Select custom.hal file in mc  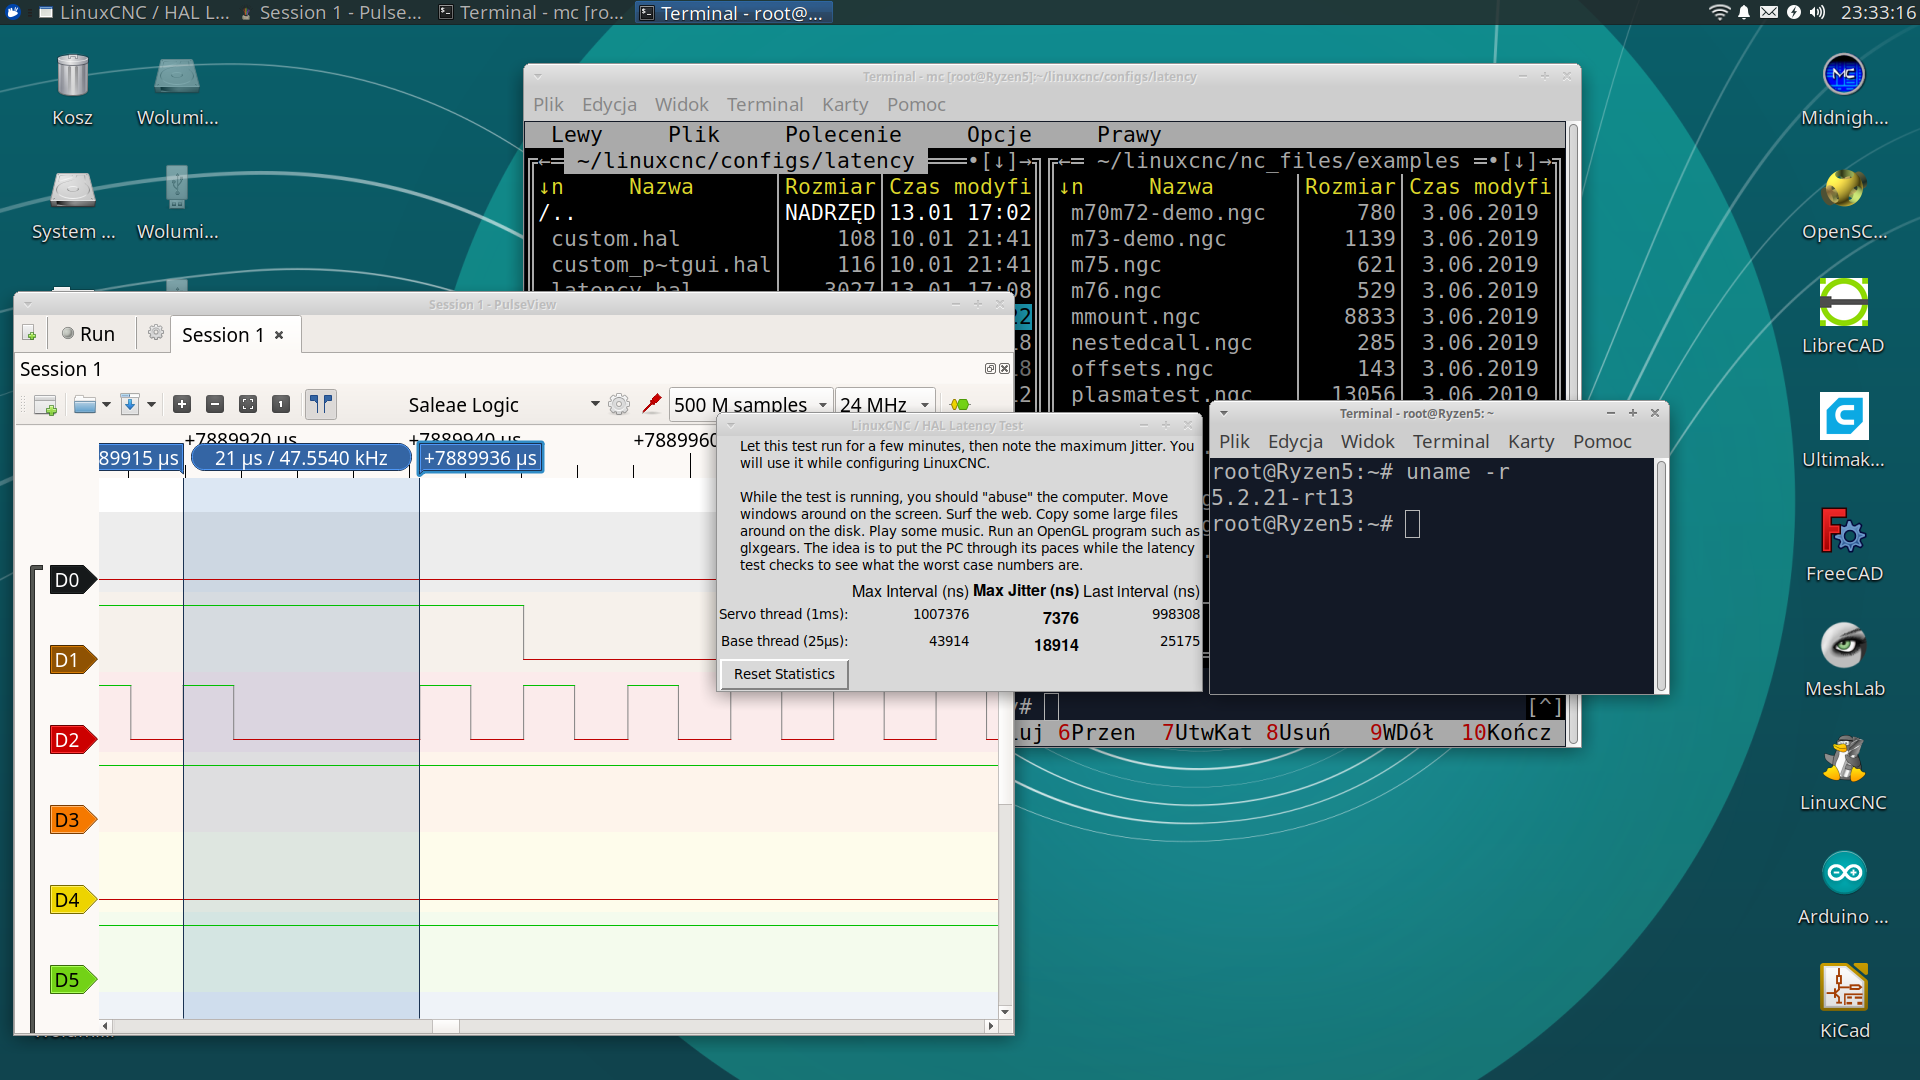coord(615,239)
